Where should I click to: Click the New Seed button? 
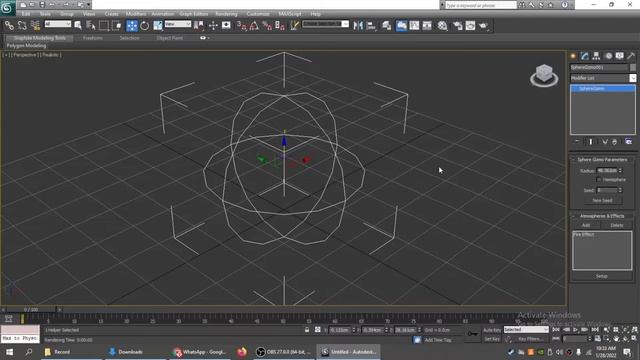(602, 200)
